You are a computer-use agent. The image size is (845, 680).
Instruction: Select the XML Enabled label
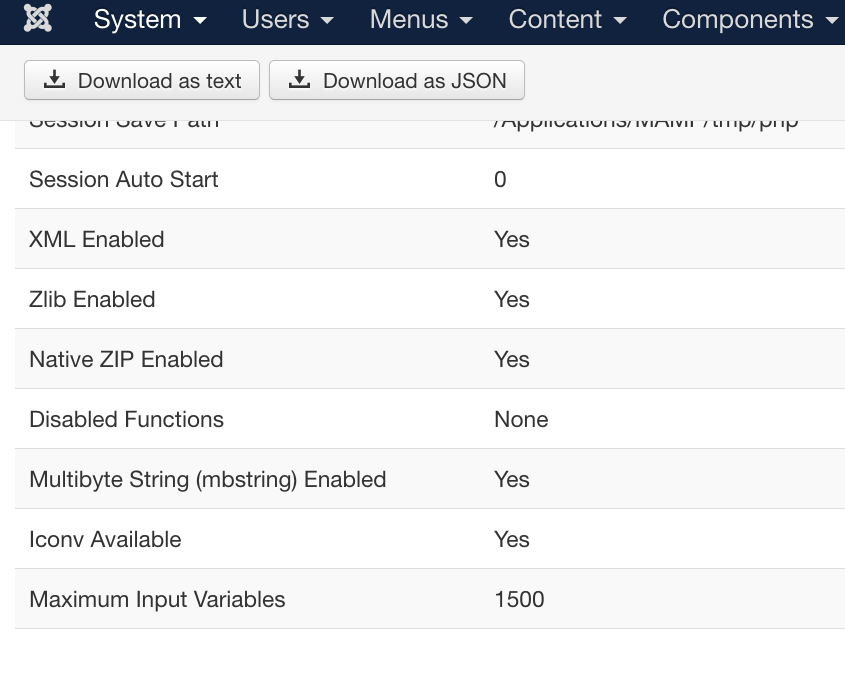[x=96, y=239]
